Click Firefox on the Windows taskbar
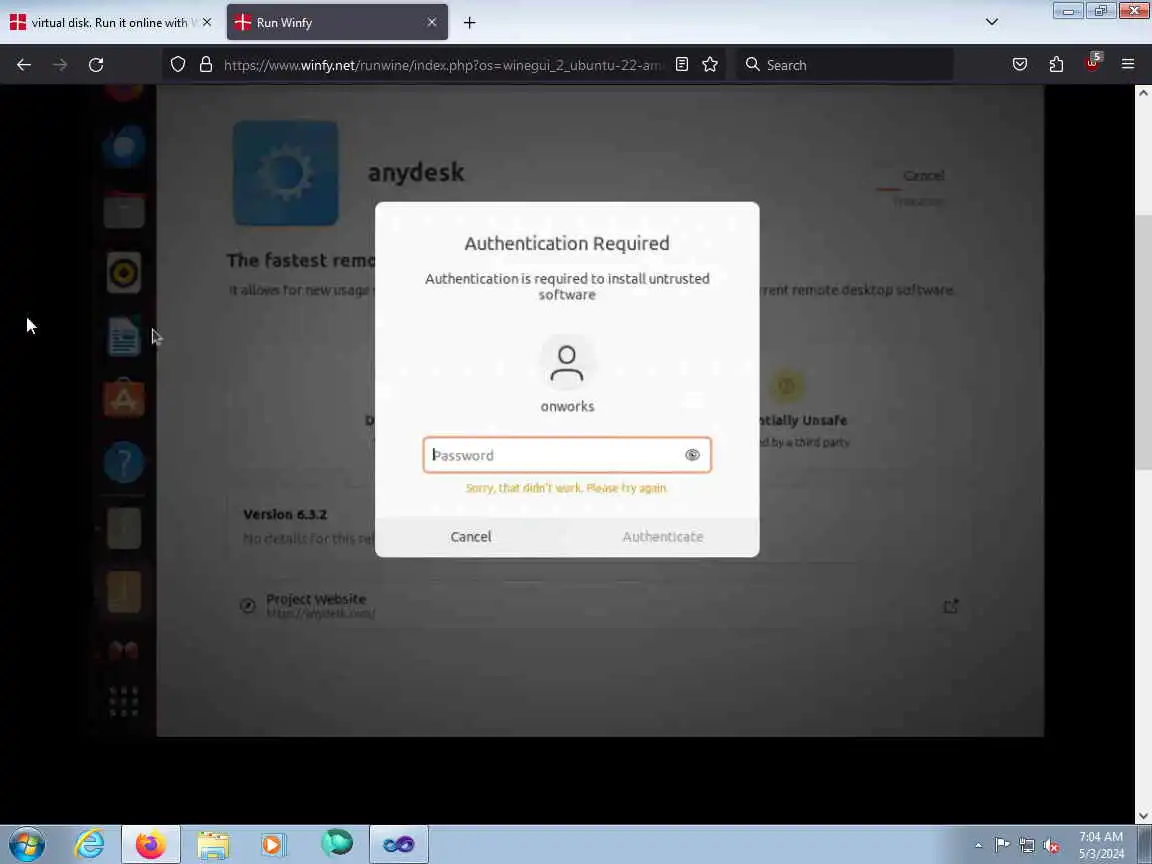Screen dimensions: 1152x864 [151, 845]
